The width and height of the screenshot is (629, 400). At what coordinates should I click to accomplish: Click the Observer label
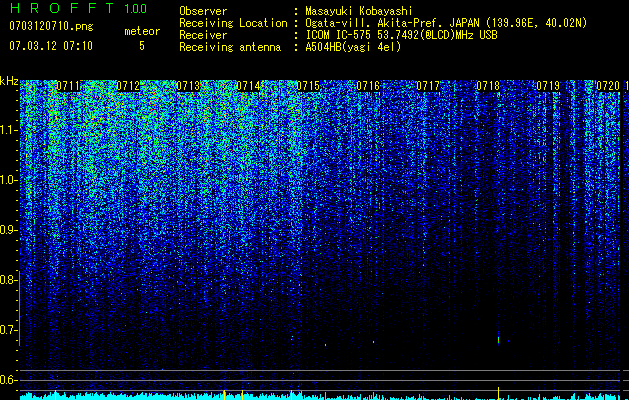tap(203, 11)
